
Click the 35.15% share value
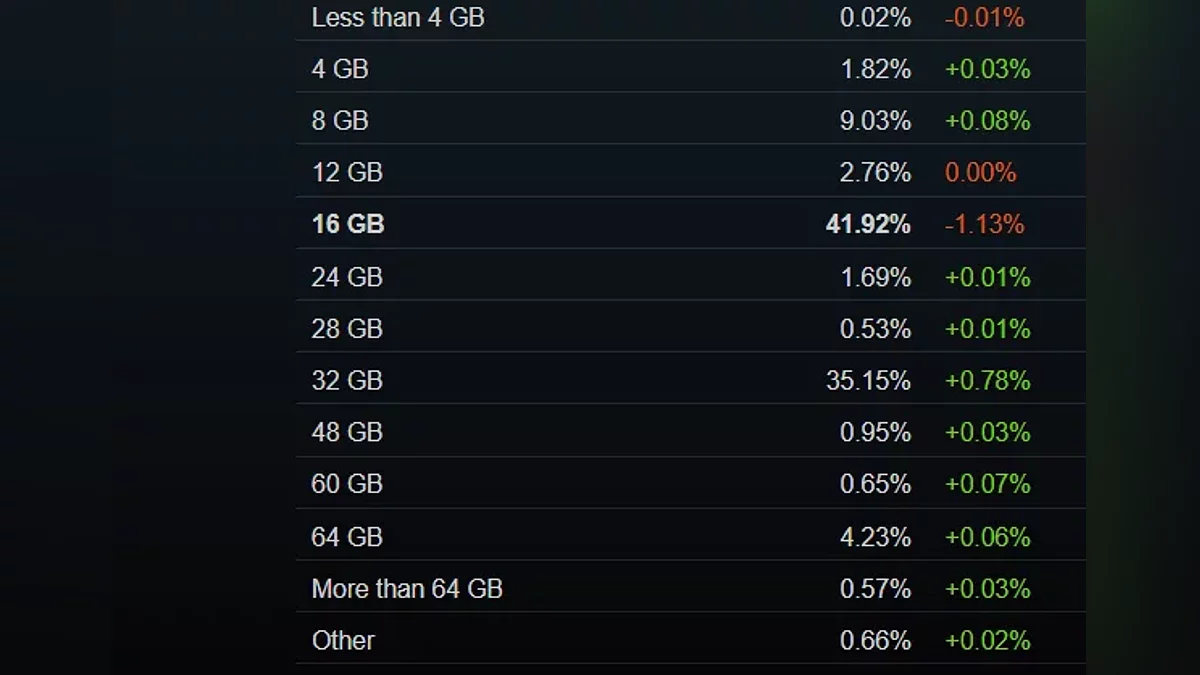coord(868,381)
